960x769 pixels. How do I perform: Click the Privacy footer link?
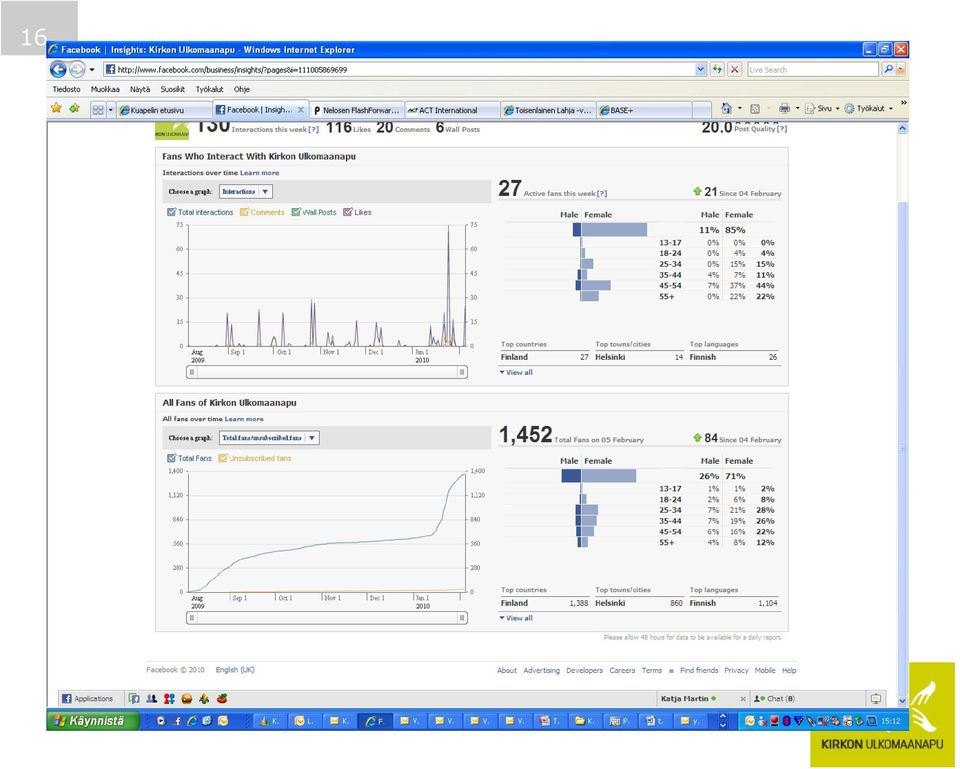737,671
